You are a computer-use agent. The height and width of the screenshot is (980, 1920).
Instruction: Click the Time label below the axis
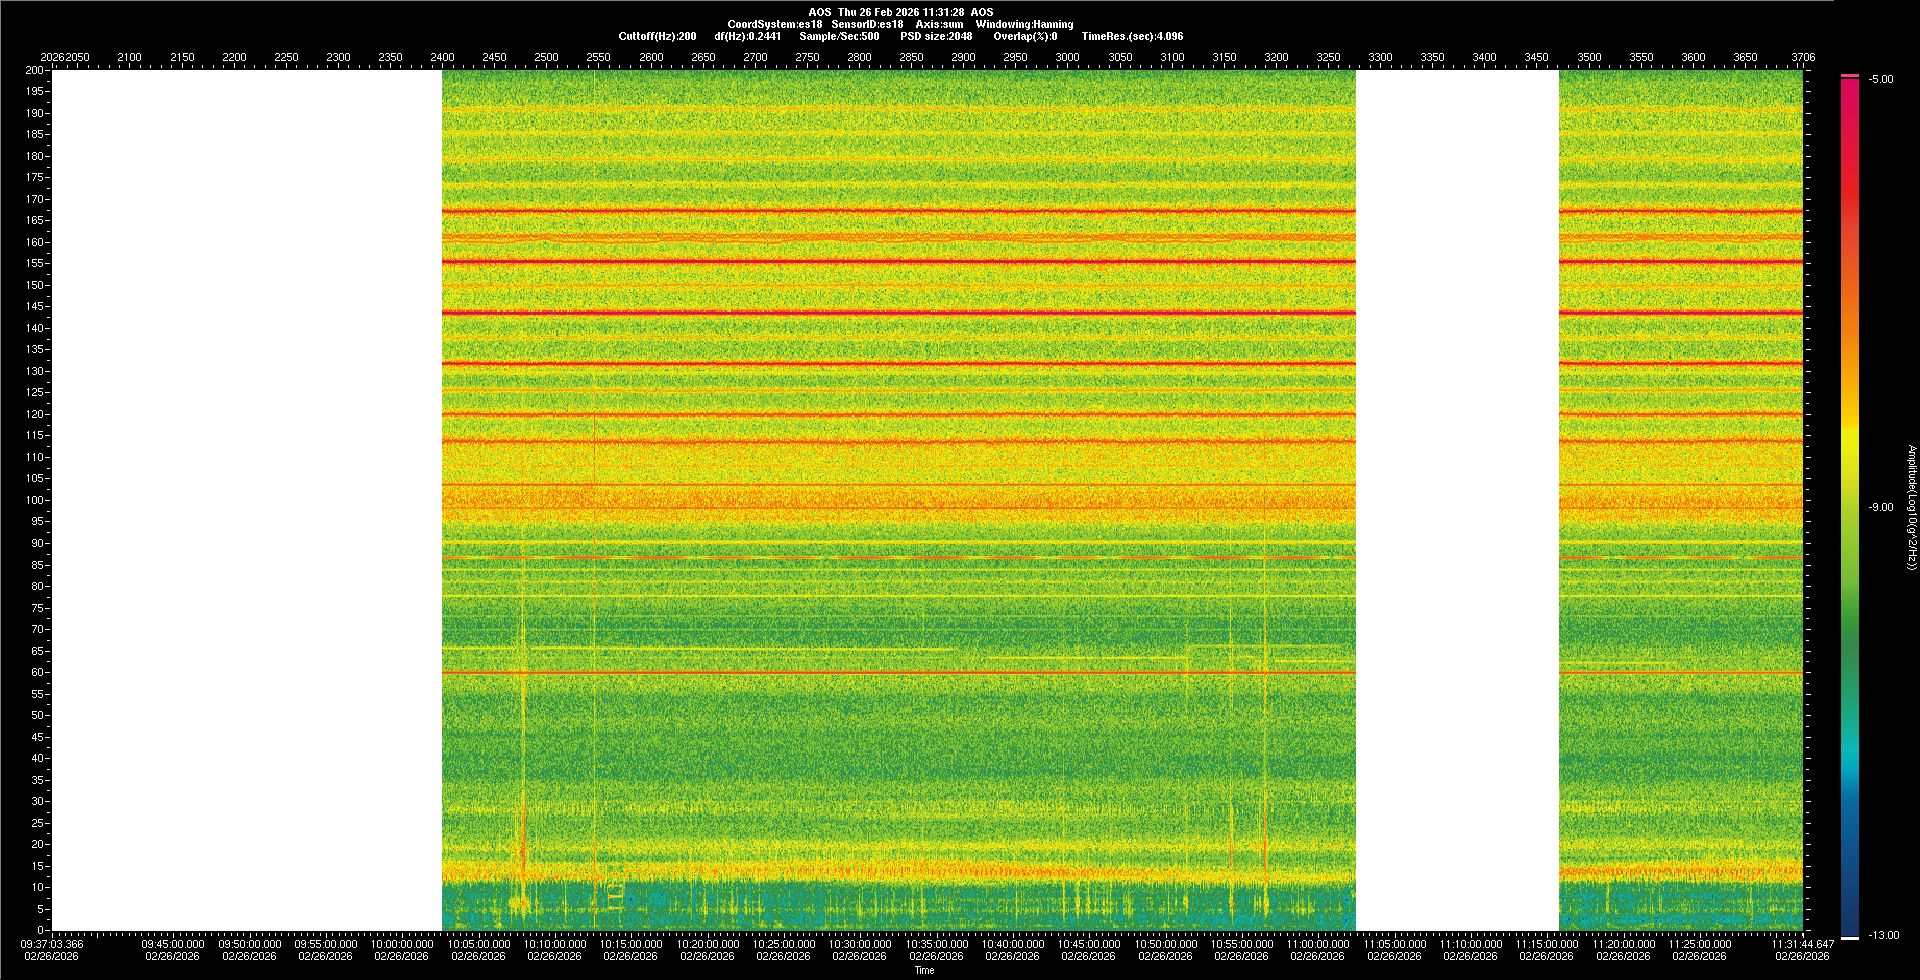925,971
